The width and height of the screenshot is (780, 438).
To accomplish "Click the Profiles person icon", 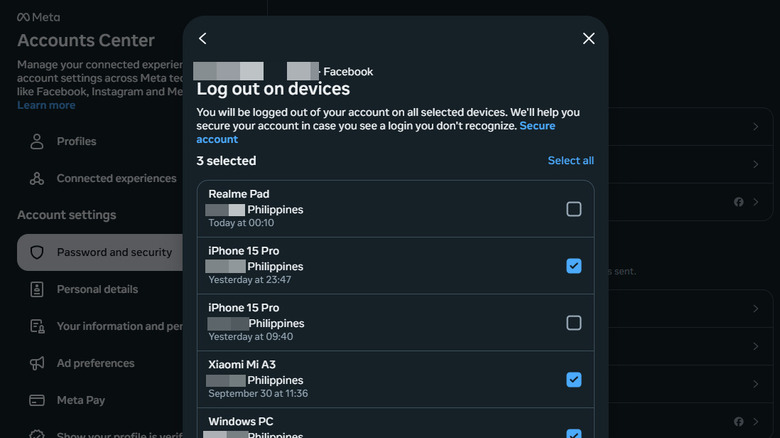I will click(37, 141).
